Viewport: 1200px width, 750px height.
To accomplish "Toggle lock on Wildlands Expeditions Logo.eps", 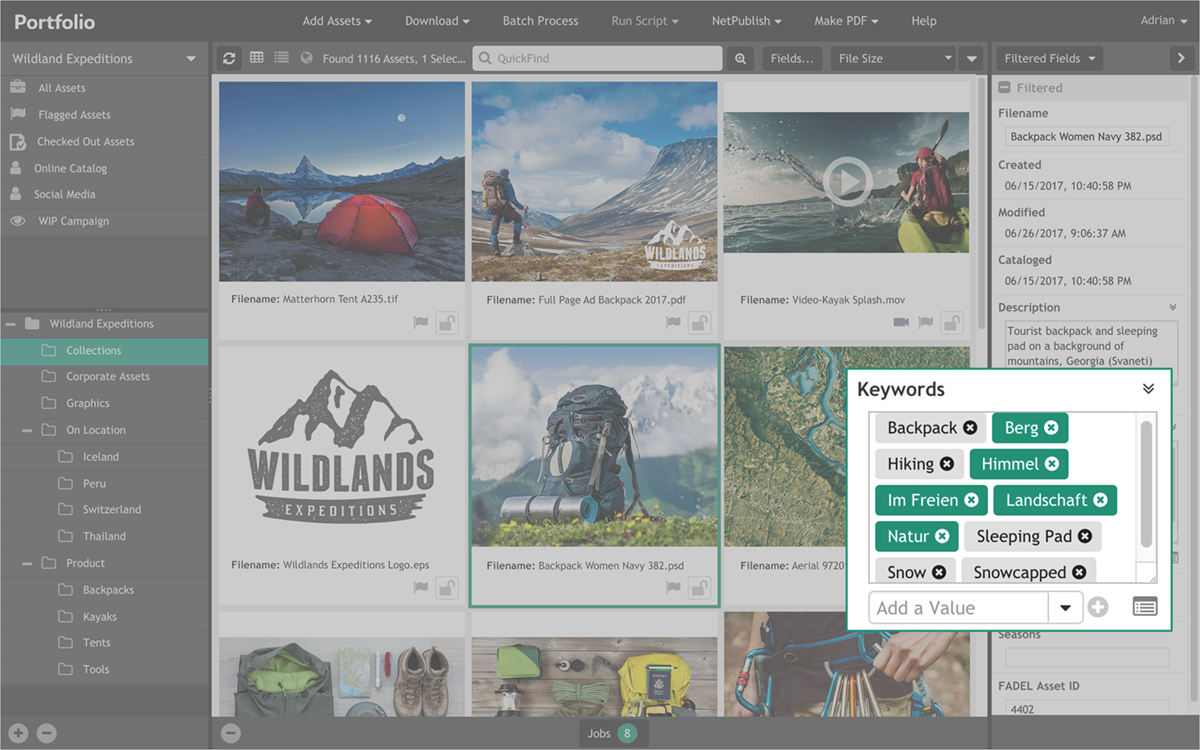I will point(447,587).
